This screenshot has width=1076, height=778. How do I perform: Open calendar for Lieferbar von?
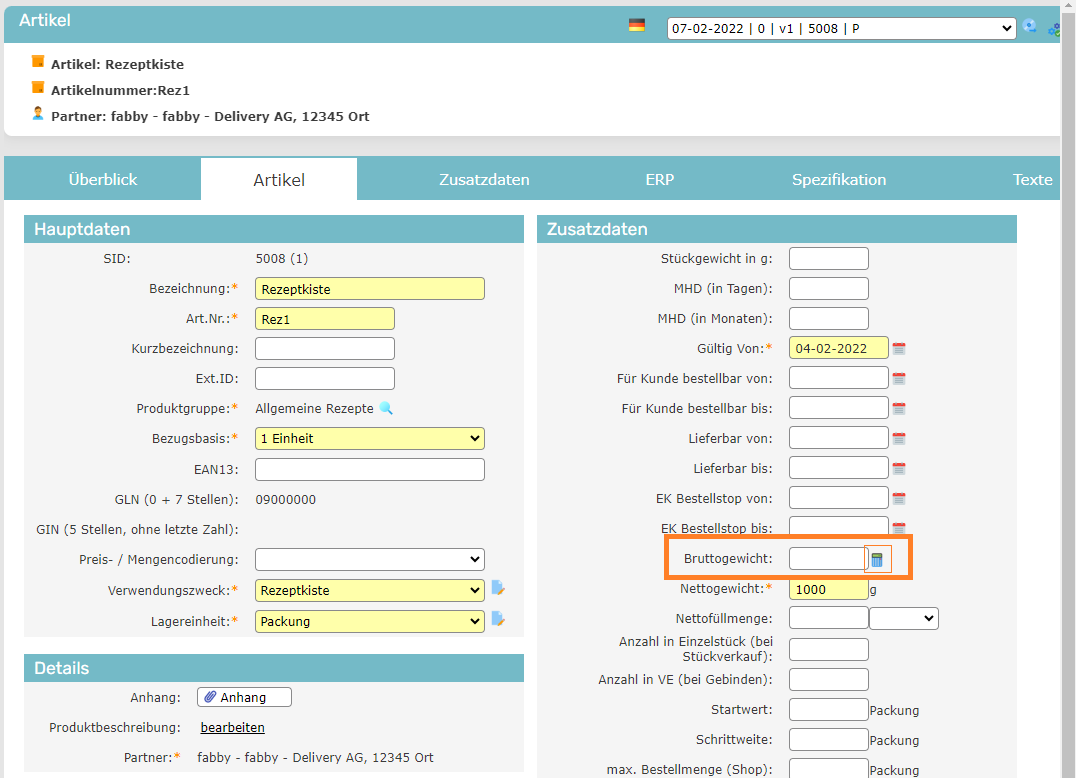tap(899, 439)
